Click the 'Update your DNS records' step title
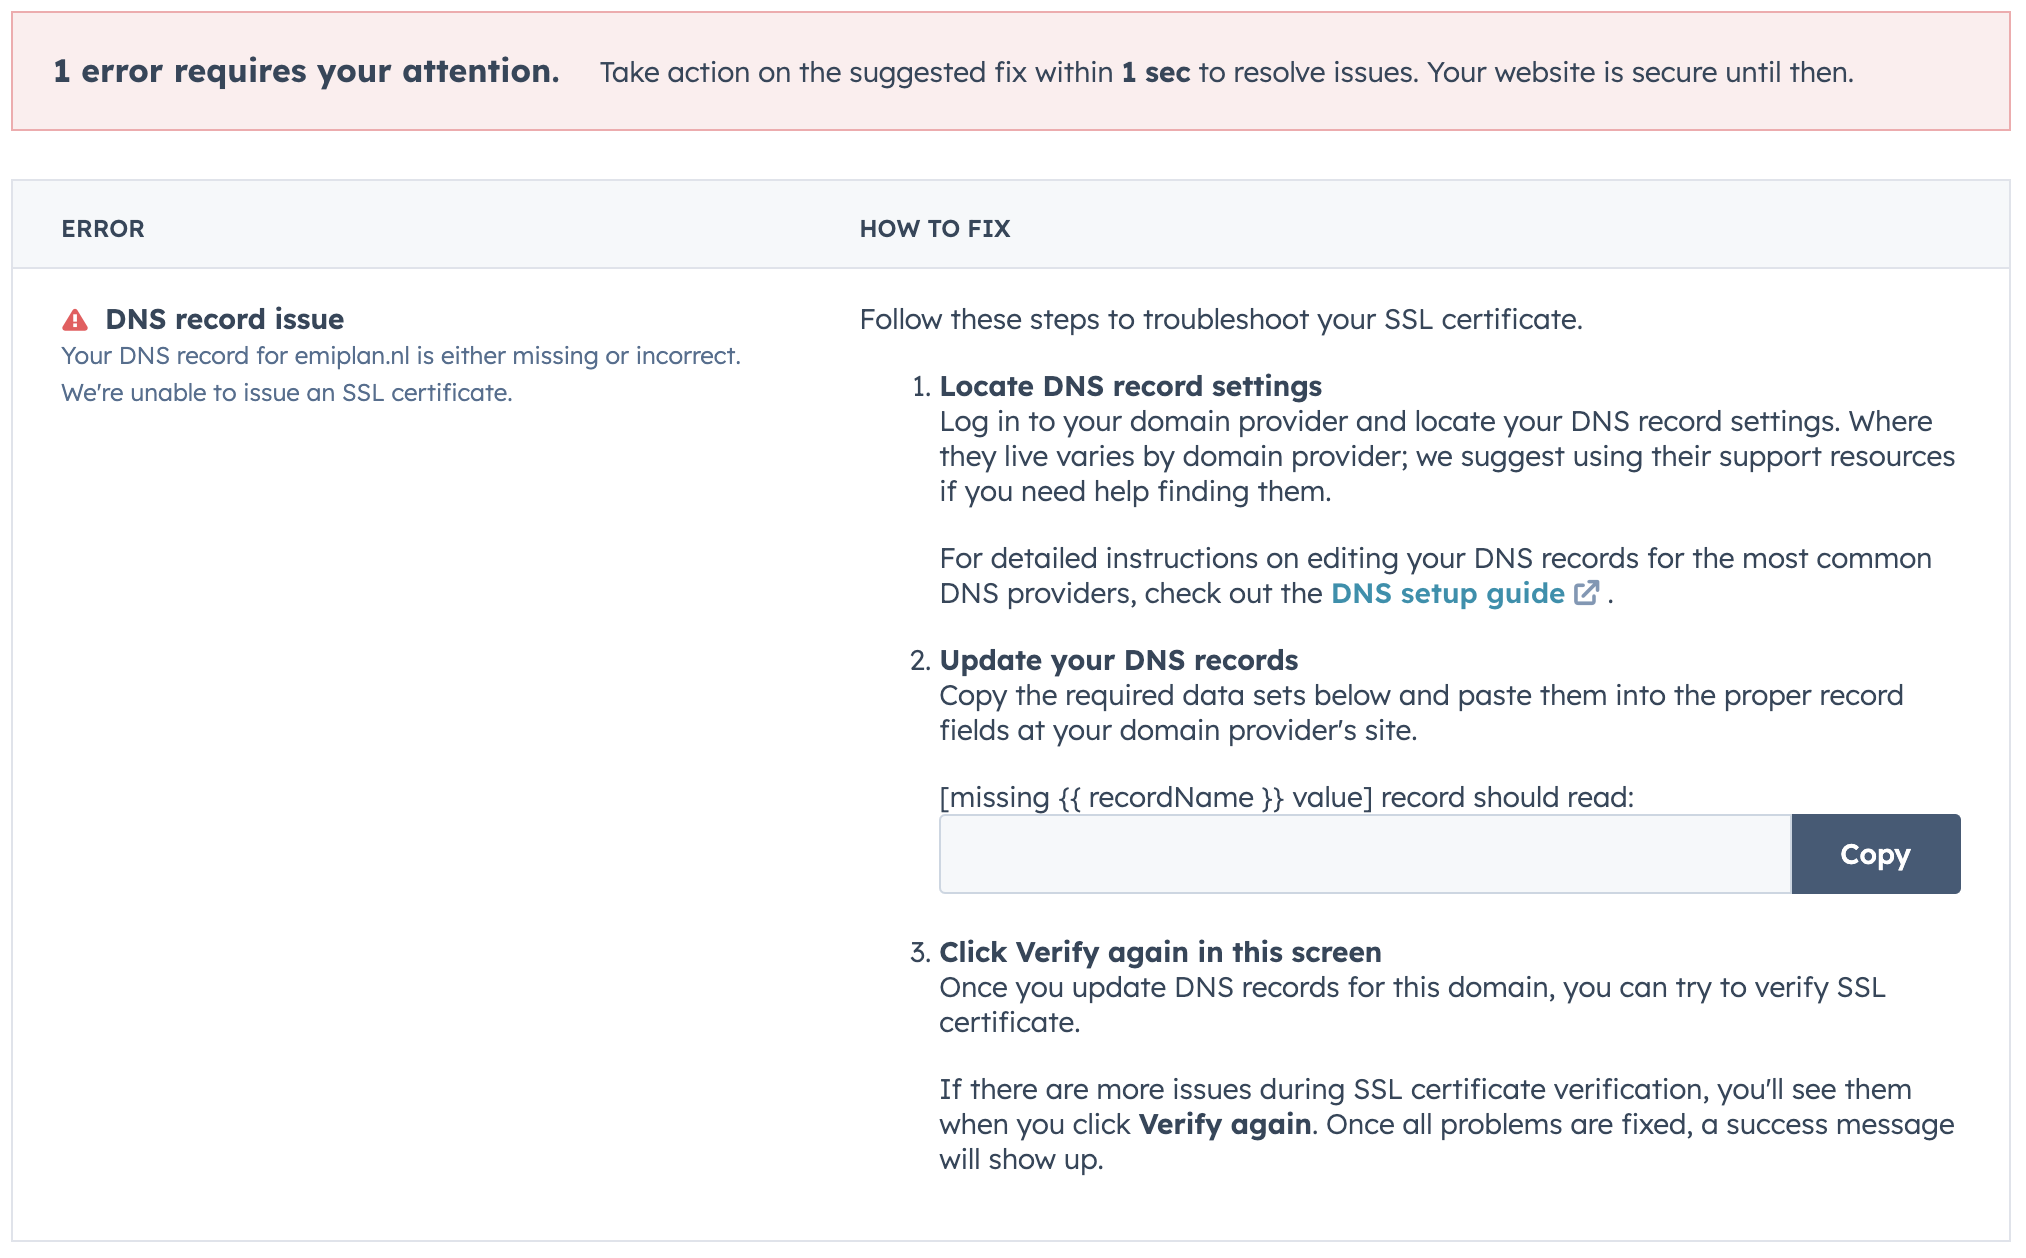This screenshot has width=2026, height=1258. pos(1118,660)
